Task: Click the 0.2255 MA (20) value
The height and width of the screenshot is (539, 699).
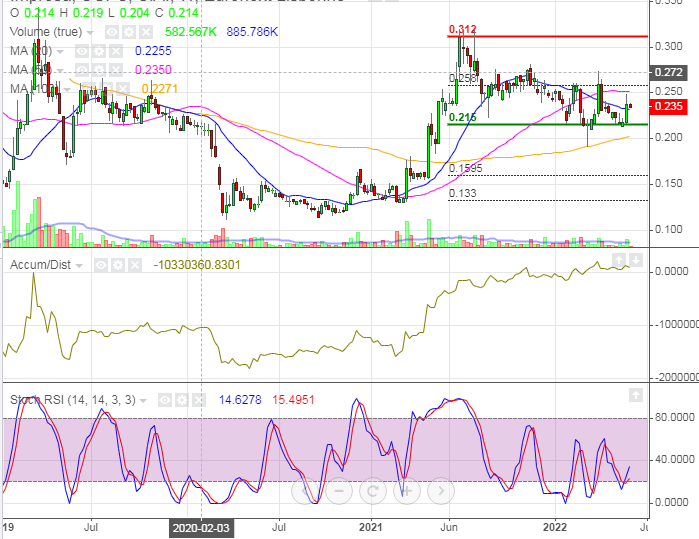Action: point(153,51)
